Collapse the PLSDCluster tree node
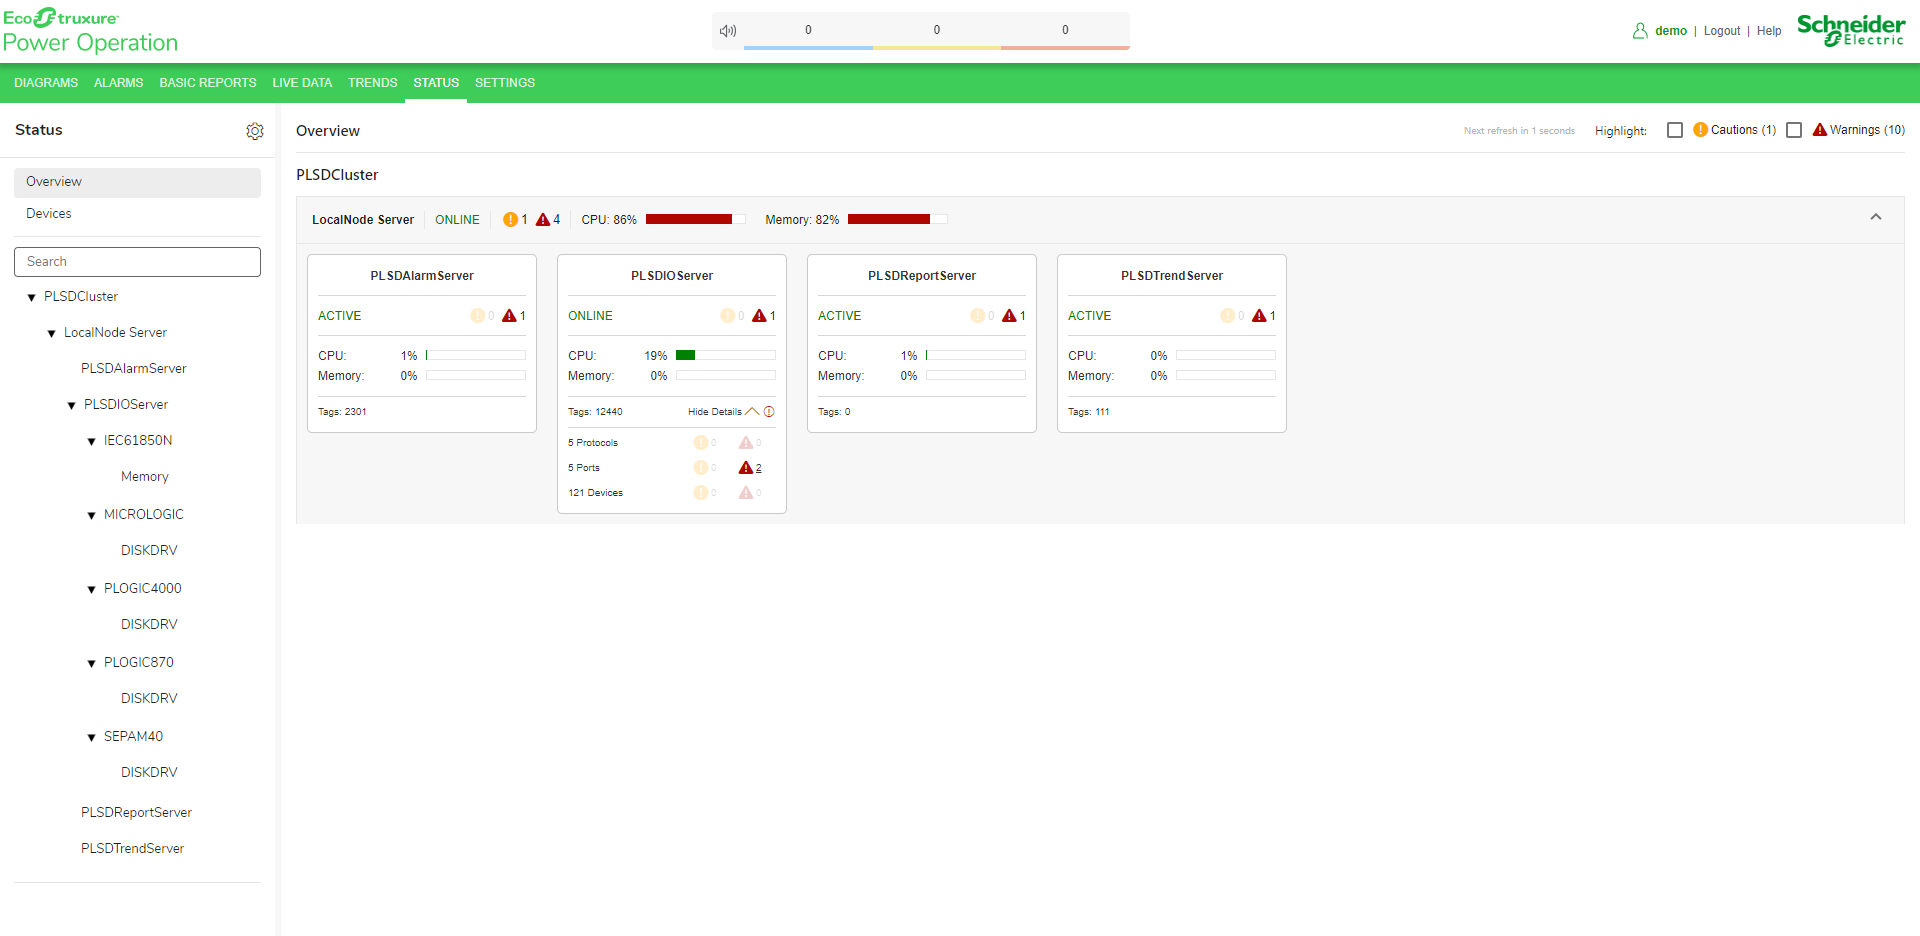This screenshot has width=1920, height=936. point(31,298)
